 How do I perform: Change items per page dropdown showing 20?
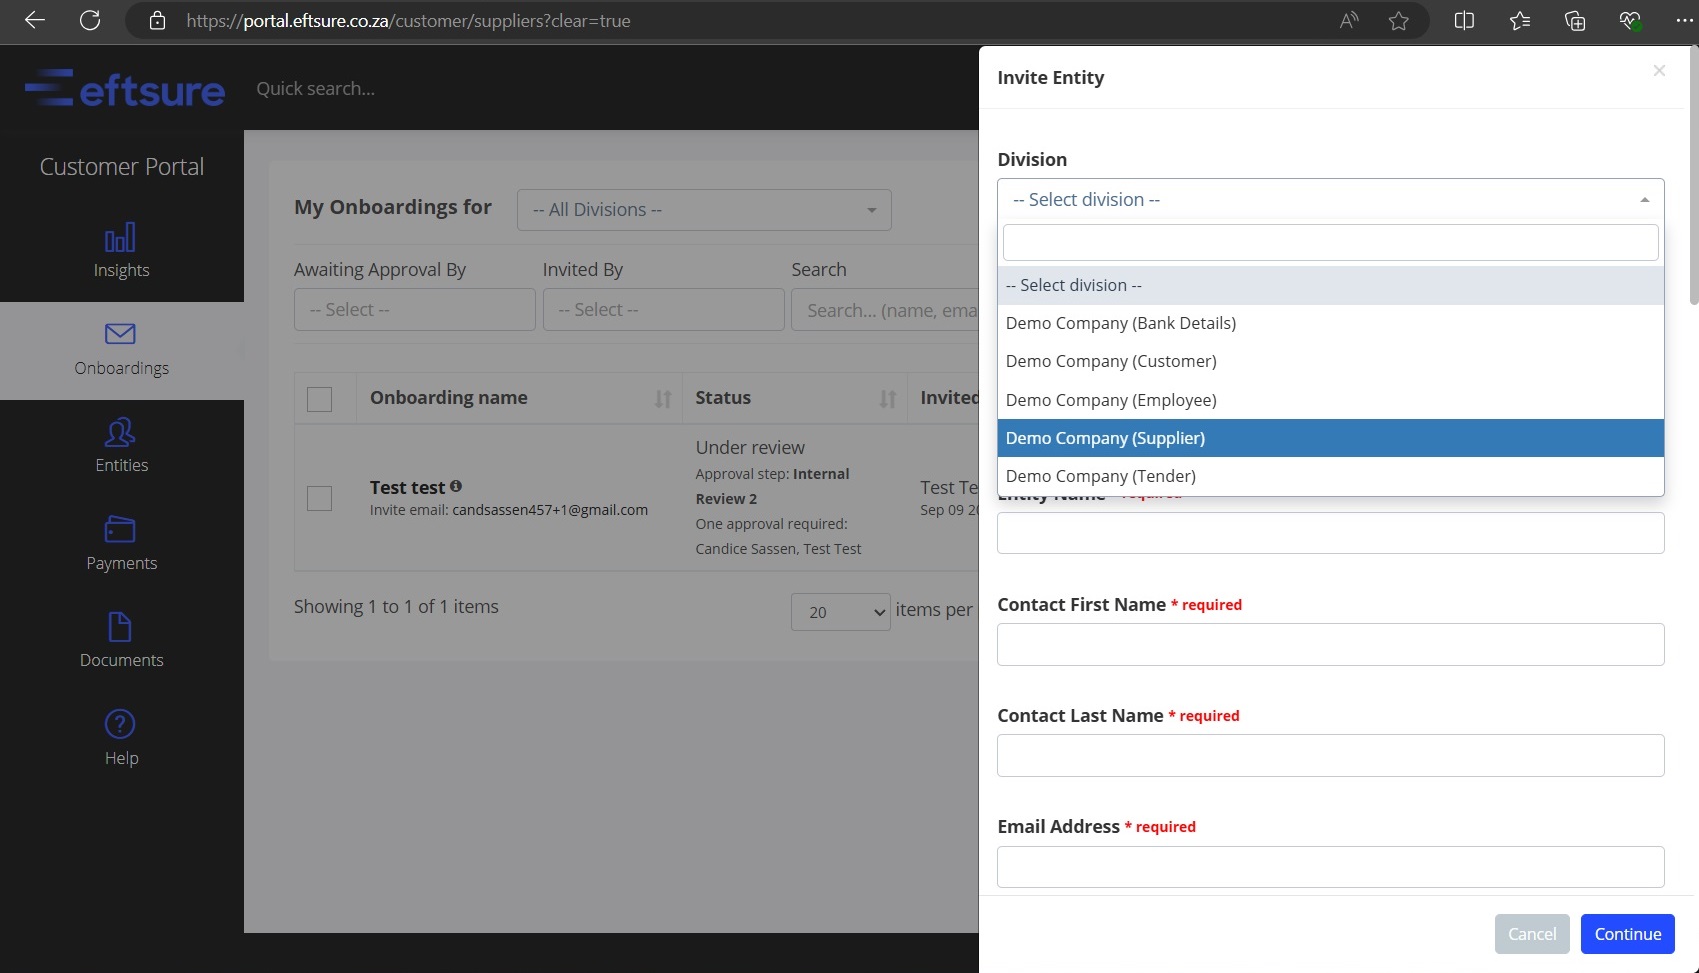pyautogui.click(x=840, y=612)
